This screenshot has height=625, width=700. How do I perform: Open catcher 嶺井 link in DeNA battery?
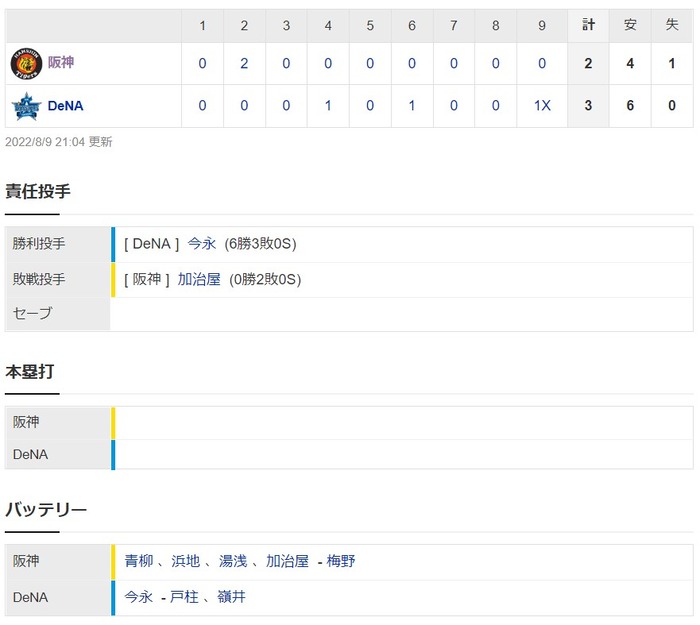(232, 597)
